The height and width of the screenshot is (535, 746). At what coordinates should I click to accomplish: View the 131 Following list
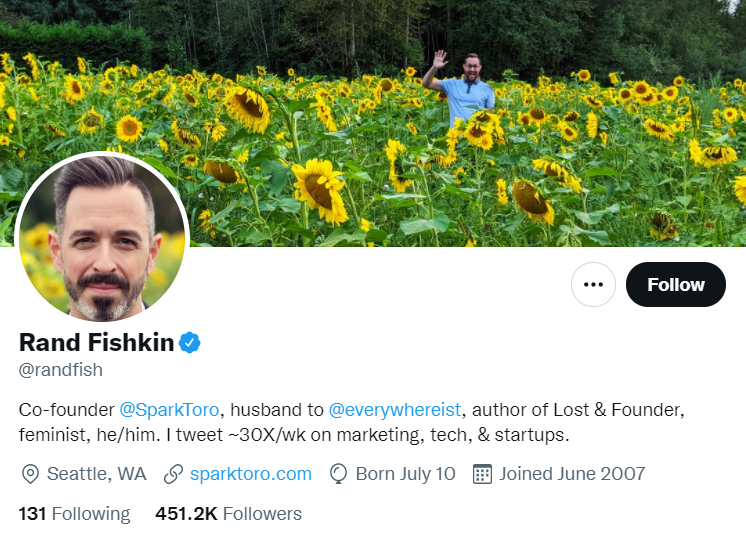point(74,514)
